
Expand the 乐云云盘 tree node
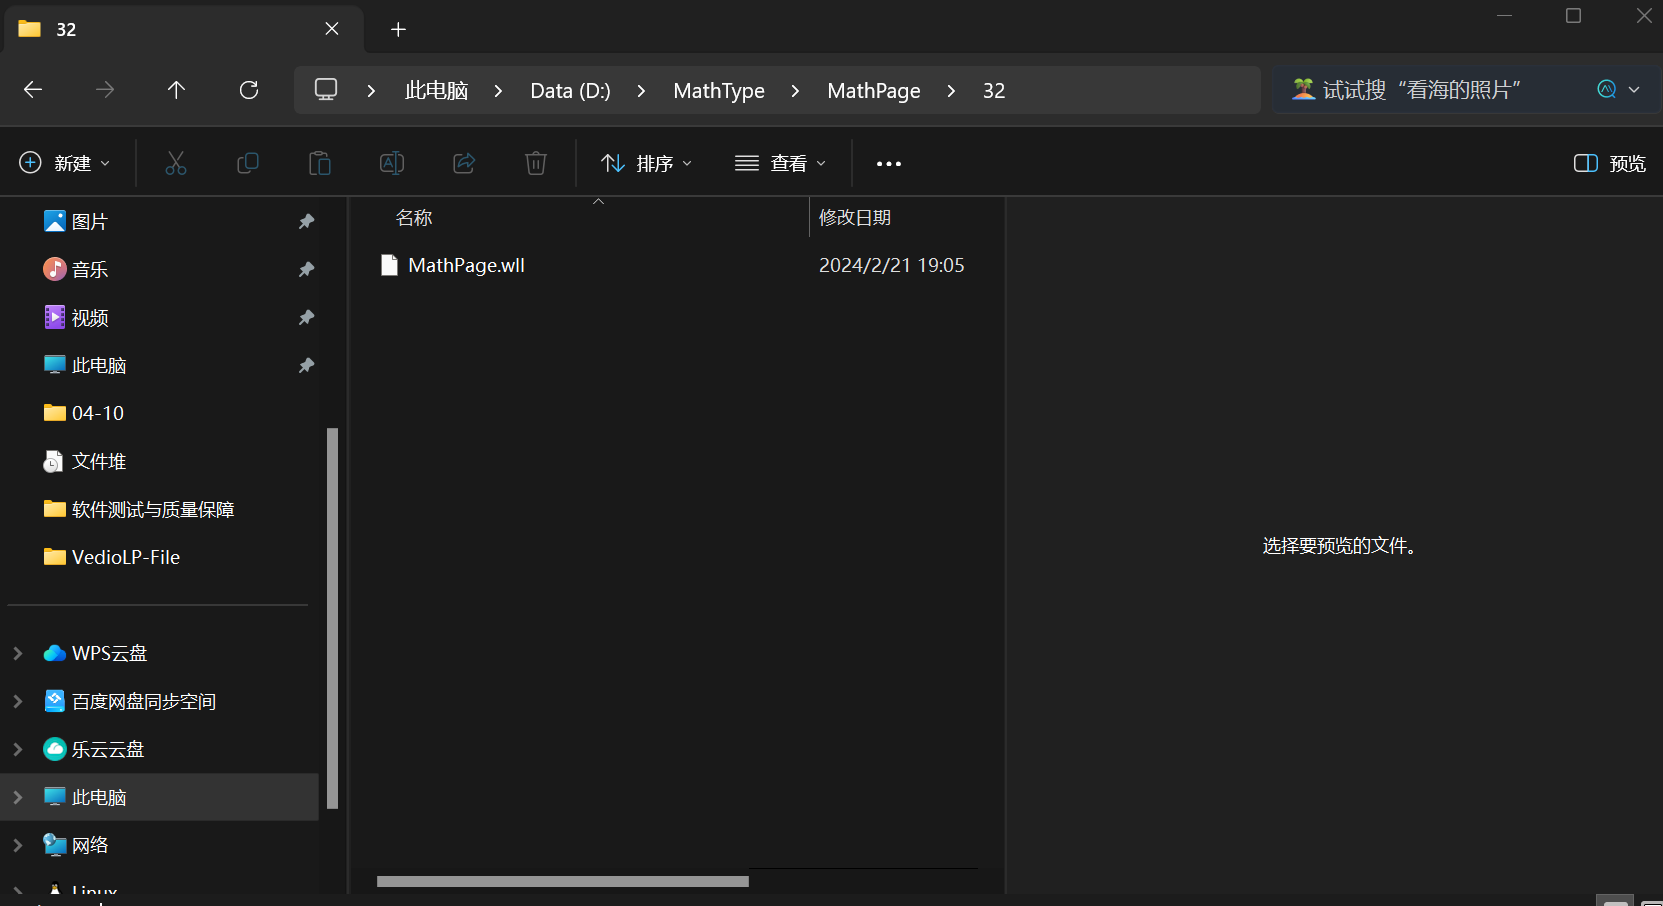(17, 749)
